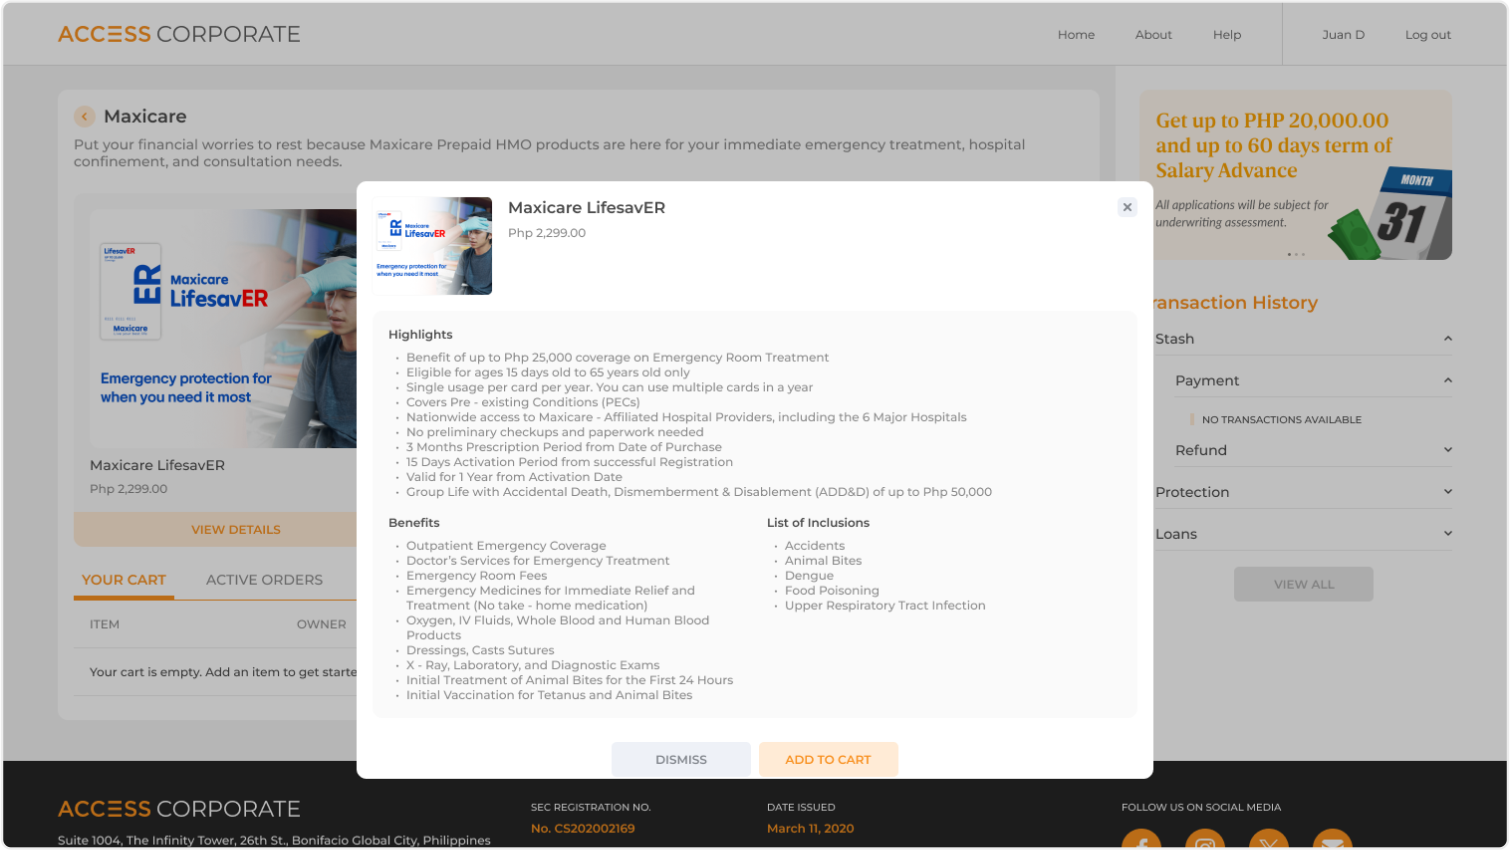The image size is (1510, 850).
Task: Click the 'Your cart is empty' message
Action: [x=223, y=672]
